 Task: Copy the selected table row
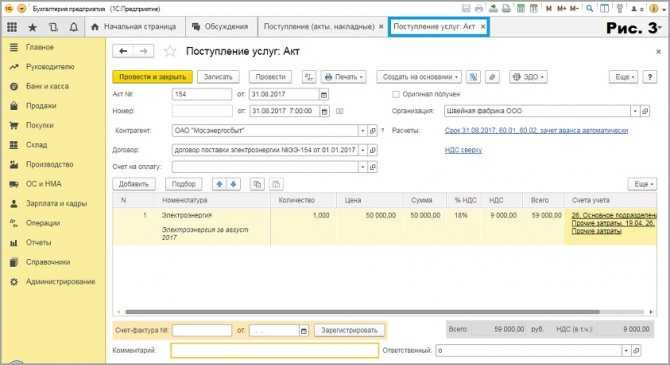[x=257, y=184]
